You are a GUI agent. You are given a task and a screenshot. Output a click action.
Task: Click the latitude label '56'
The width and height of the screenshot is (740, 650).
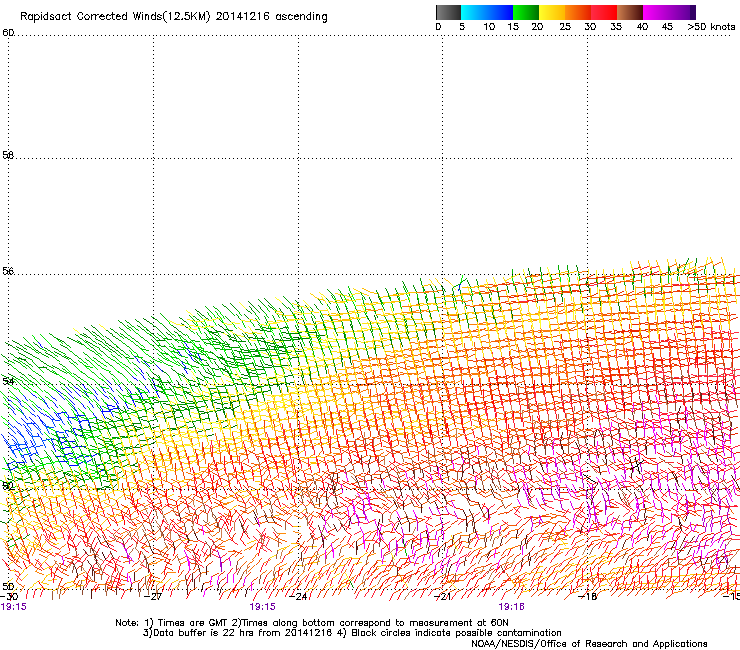(8, 271)
